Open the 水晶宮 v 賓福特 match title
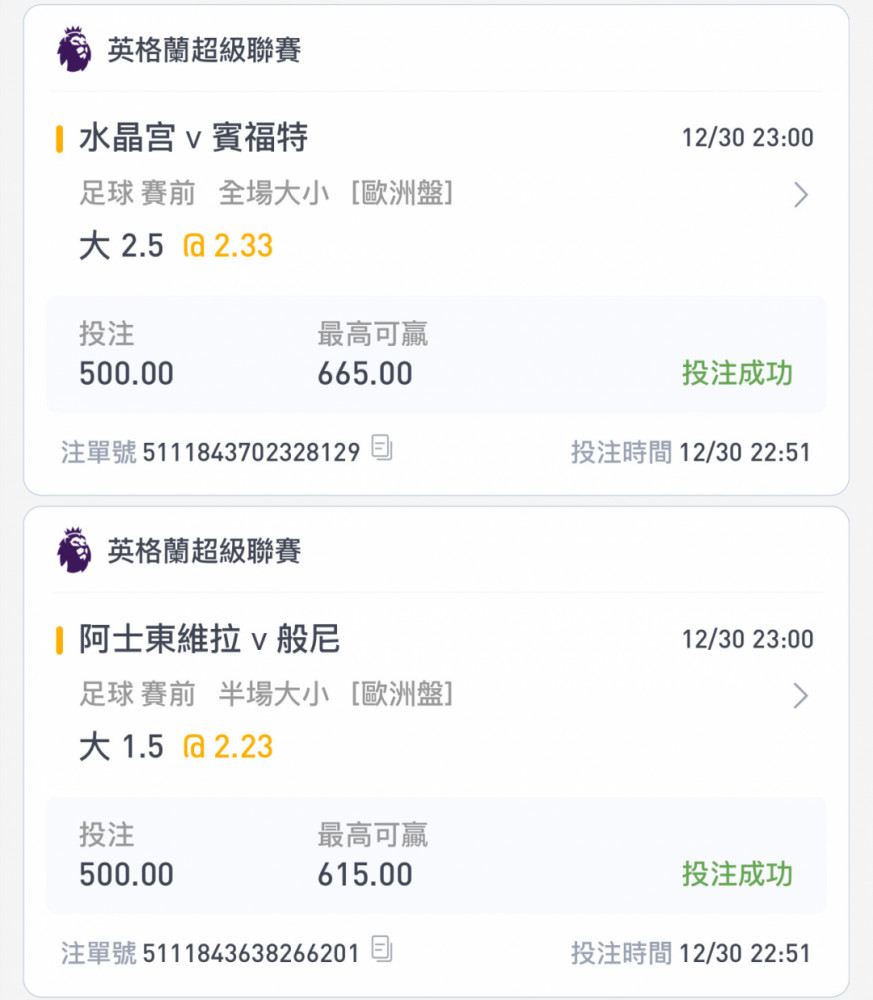The image size is (873, 1000). tap(193, 138)
